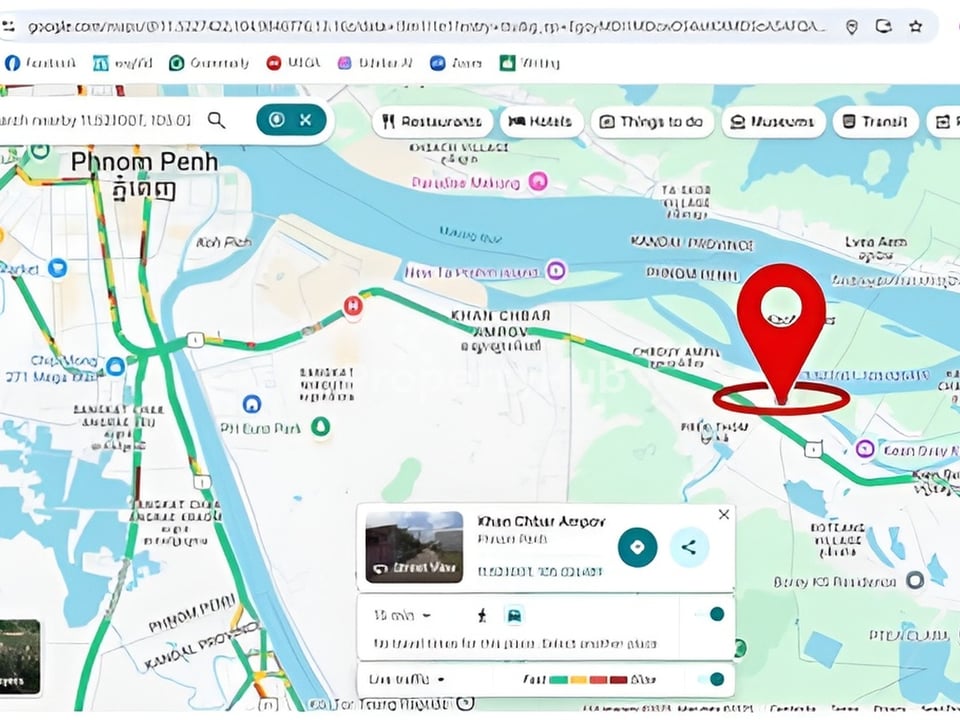This screenshot has height=720, width=960.
Task: Click the Phnom Penh city label
Action: (144, 163)
